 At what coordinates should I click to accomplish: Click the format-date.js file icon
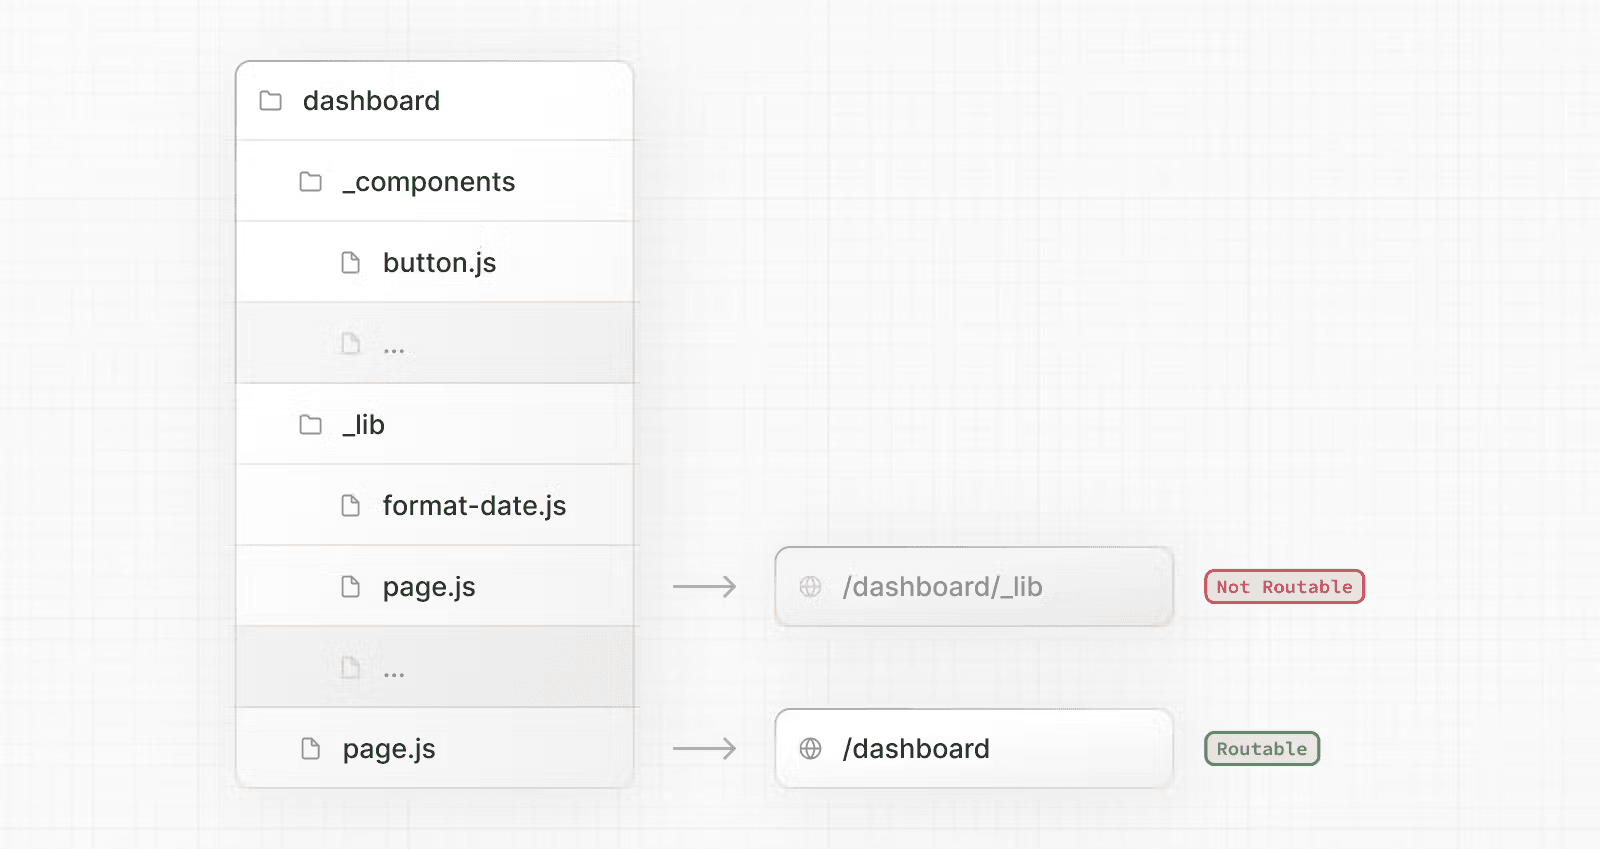(351, 506)
